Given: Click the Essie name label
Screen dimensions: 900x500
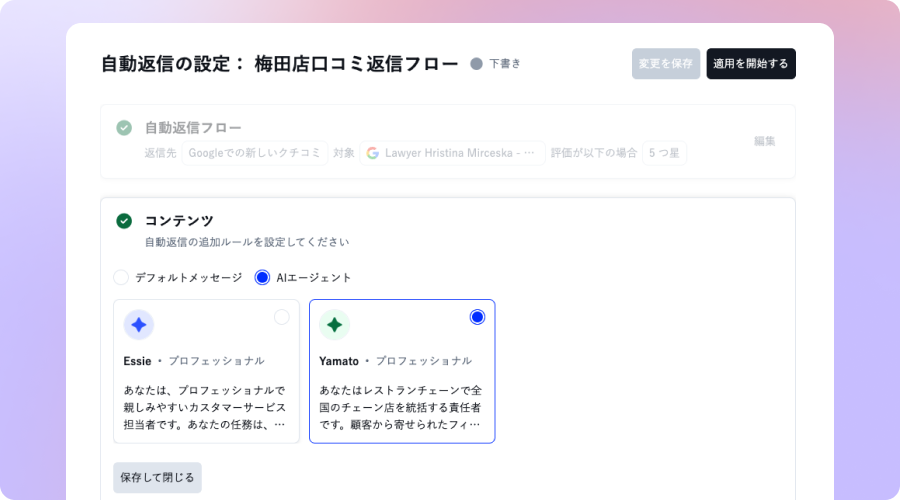Looking at the screenshot, I should coord(137,361).
